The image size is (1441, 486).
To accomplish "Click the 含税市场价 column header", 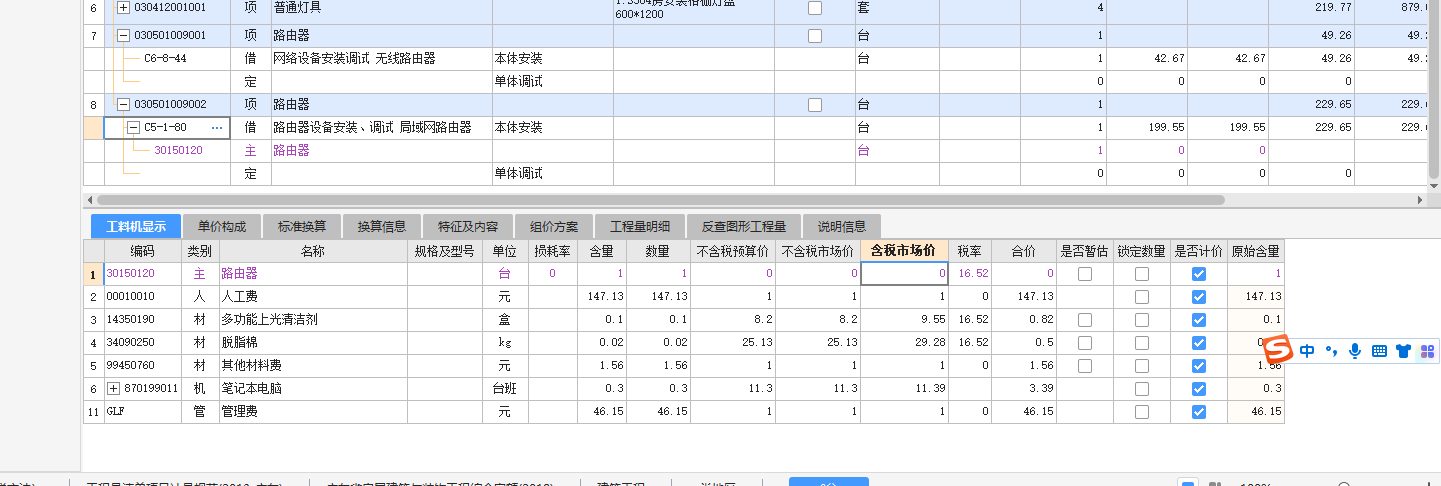I will 904,251.
